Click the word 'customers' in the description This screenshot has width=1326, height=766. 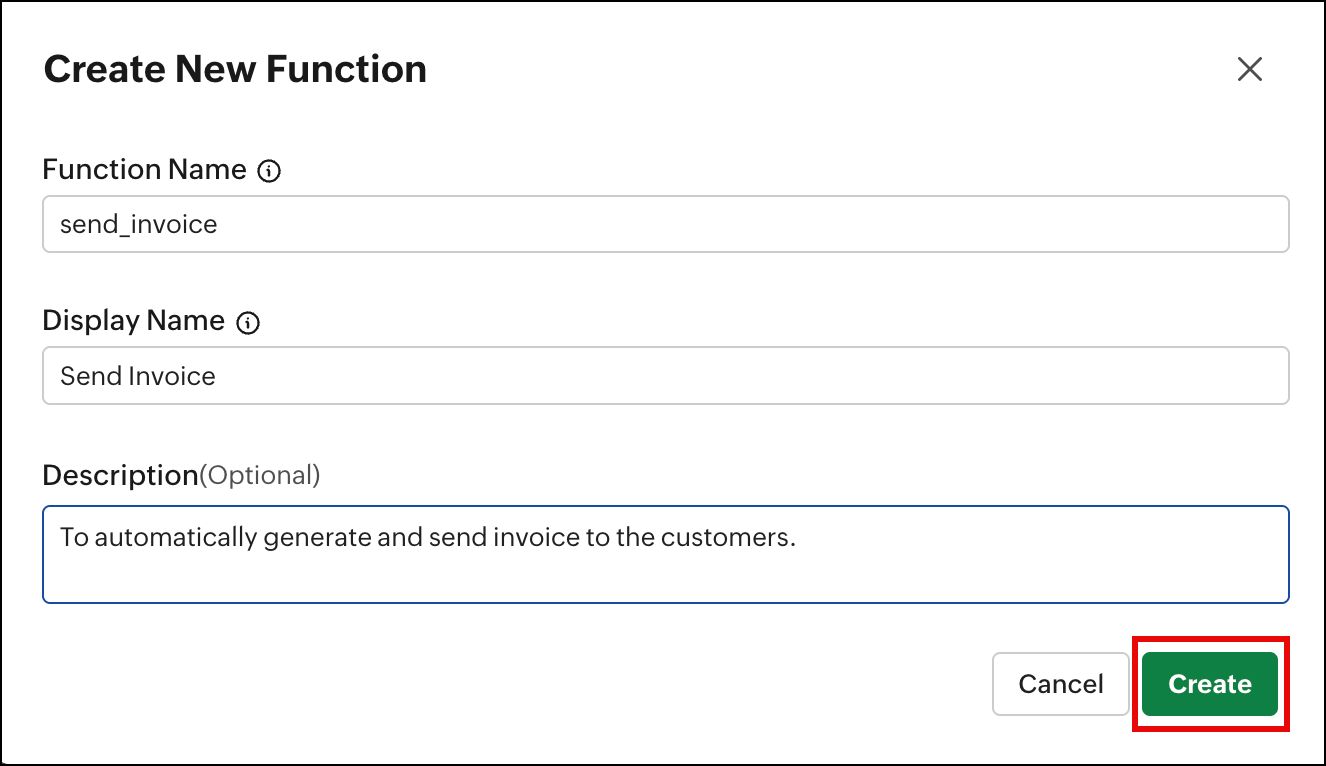coord(738,538)
